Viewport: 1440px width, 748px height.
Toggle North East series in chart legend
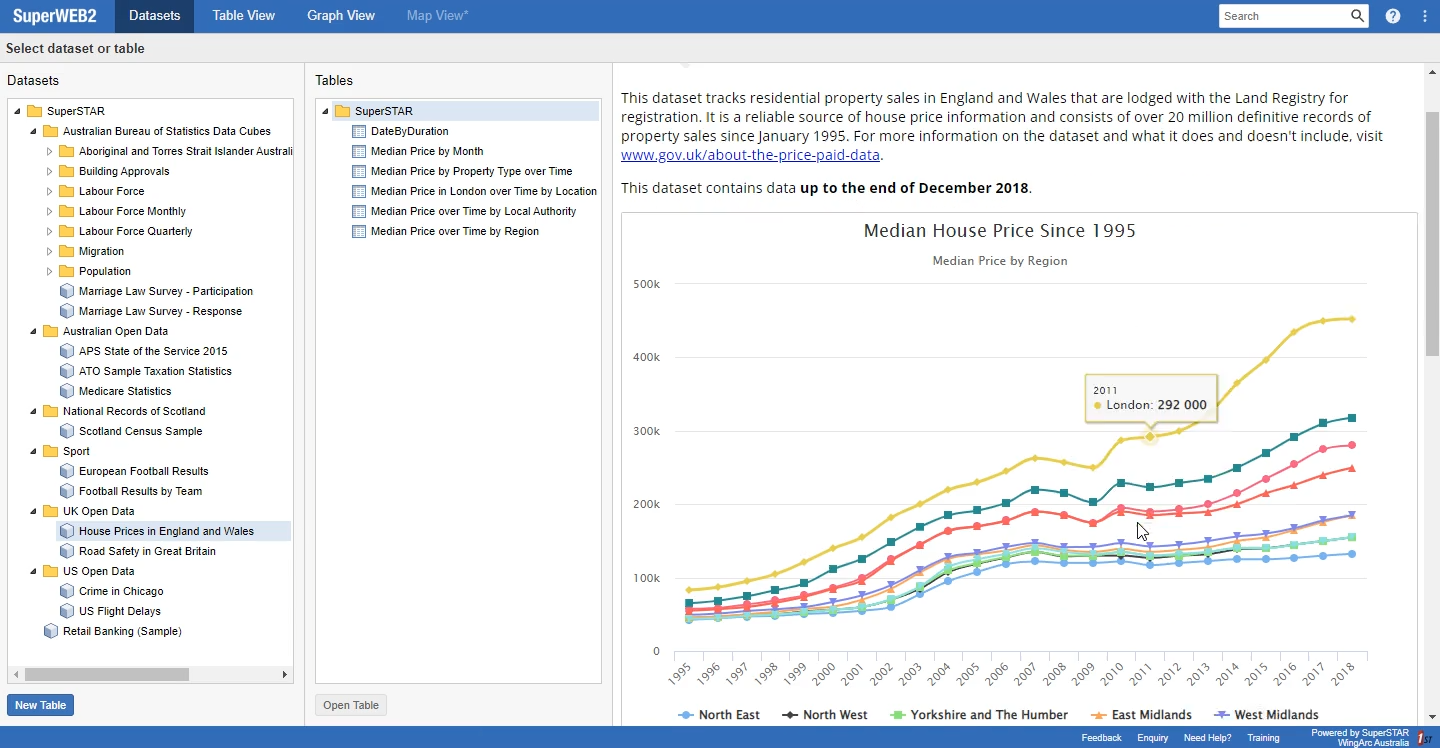719,715
